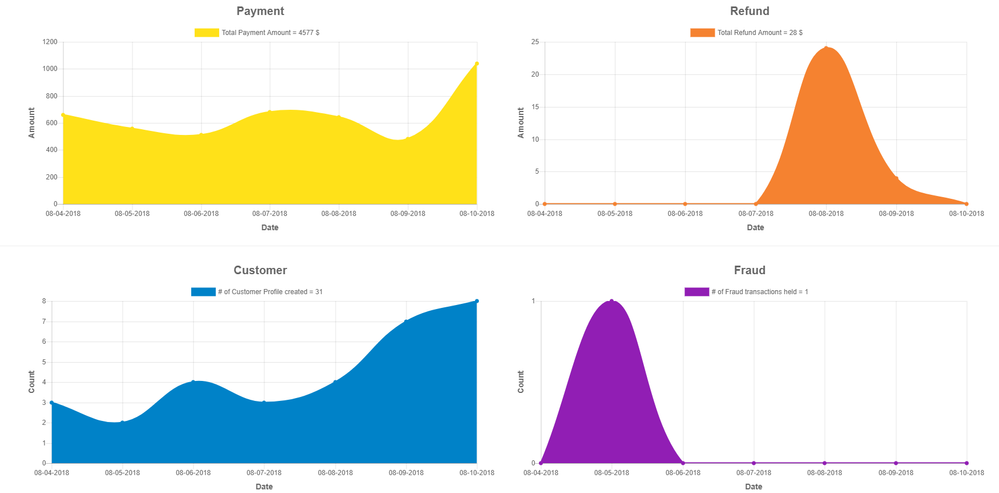Click the blue Customer legend swatch

click(203, 292)
